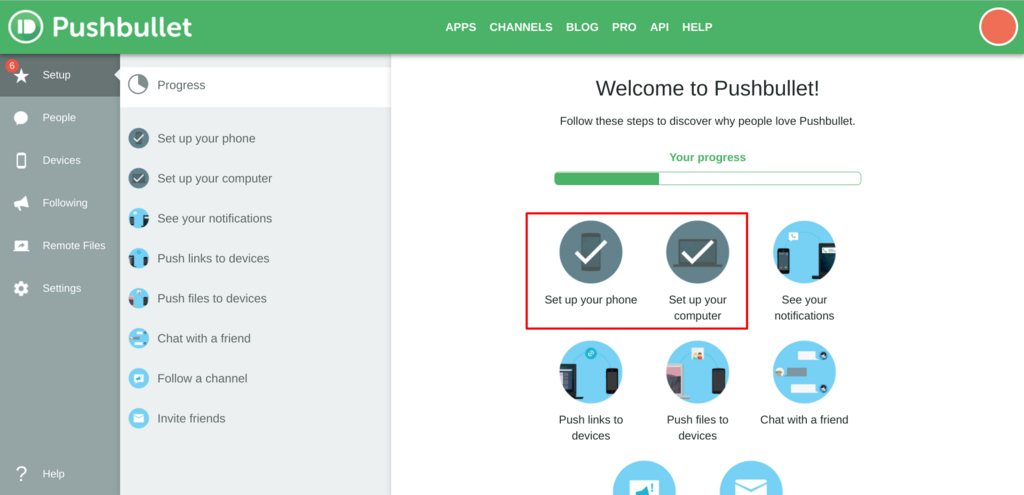Click the Welcome to Pushbullet! heading

point(707,88)
